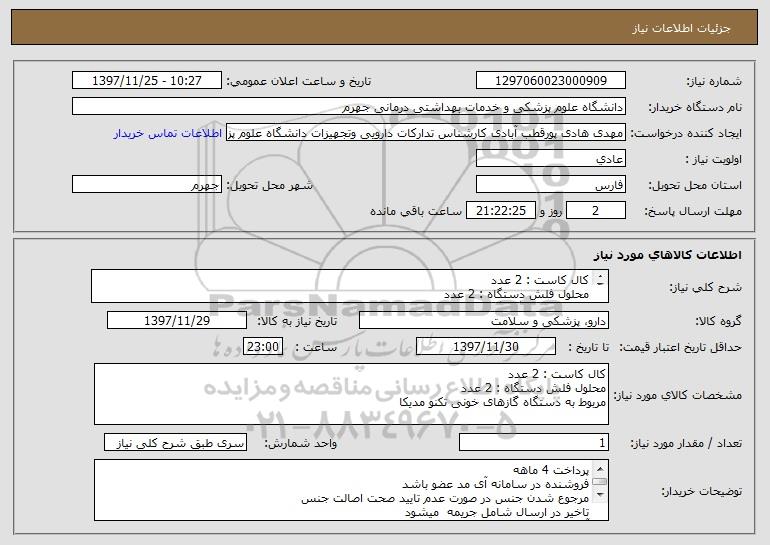Screen dimensions: 770x545
Task: Click the need number field 1297060023000909
Action: 550,81
